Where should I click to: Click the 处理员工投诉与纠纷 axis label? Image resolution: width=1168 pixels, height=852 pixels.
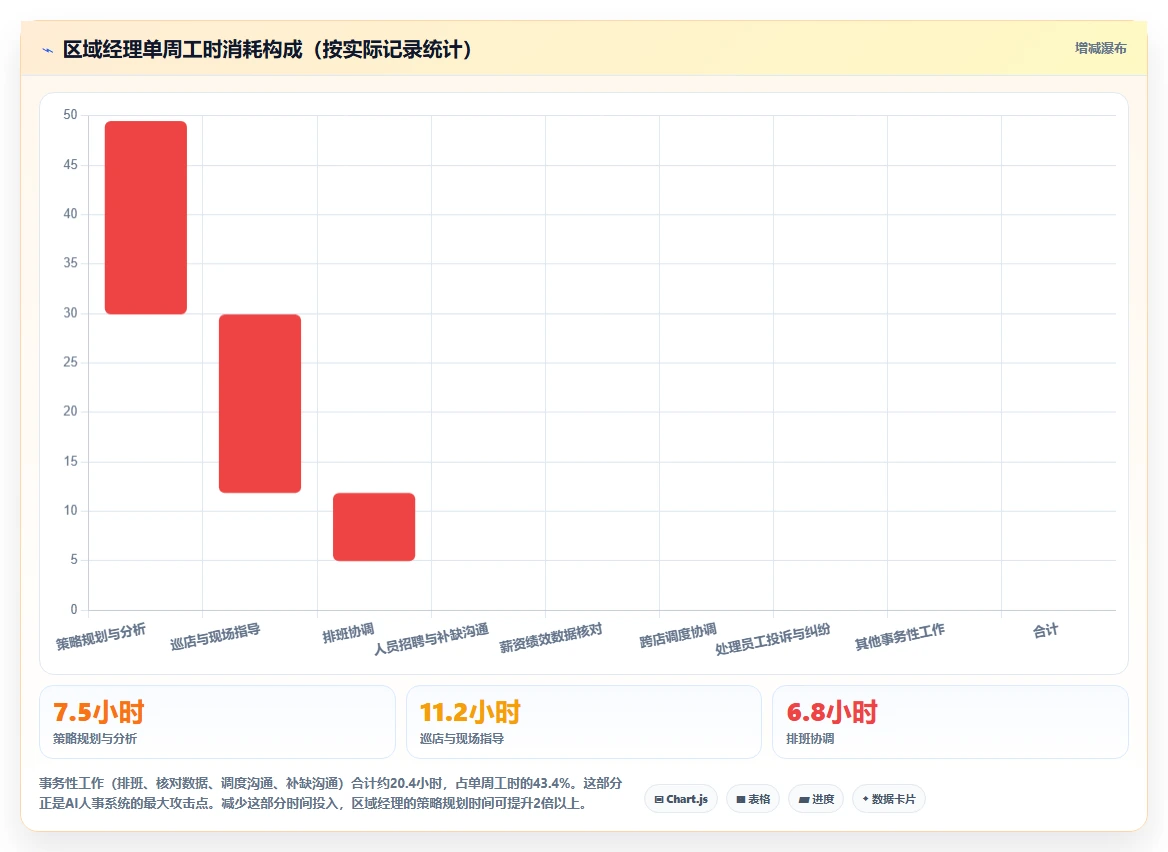click(x=772, y=639)
